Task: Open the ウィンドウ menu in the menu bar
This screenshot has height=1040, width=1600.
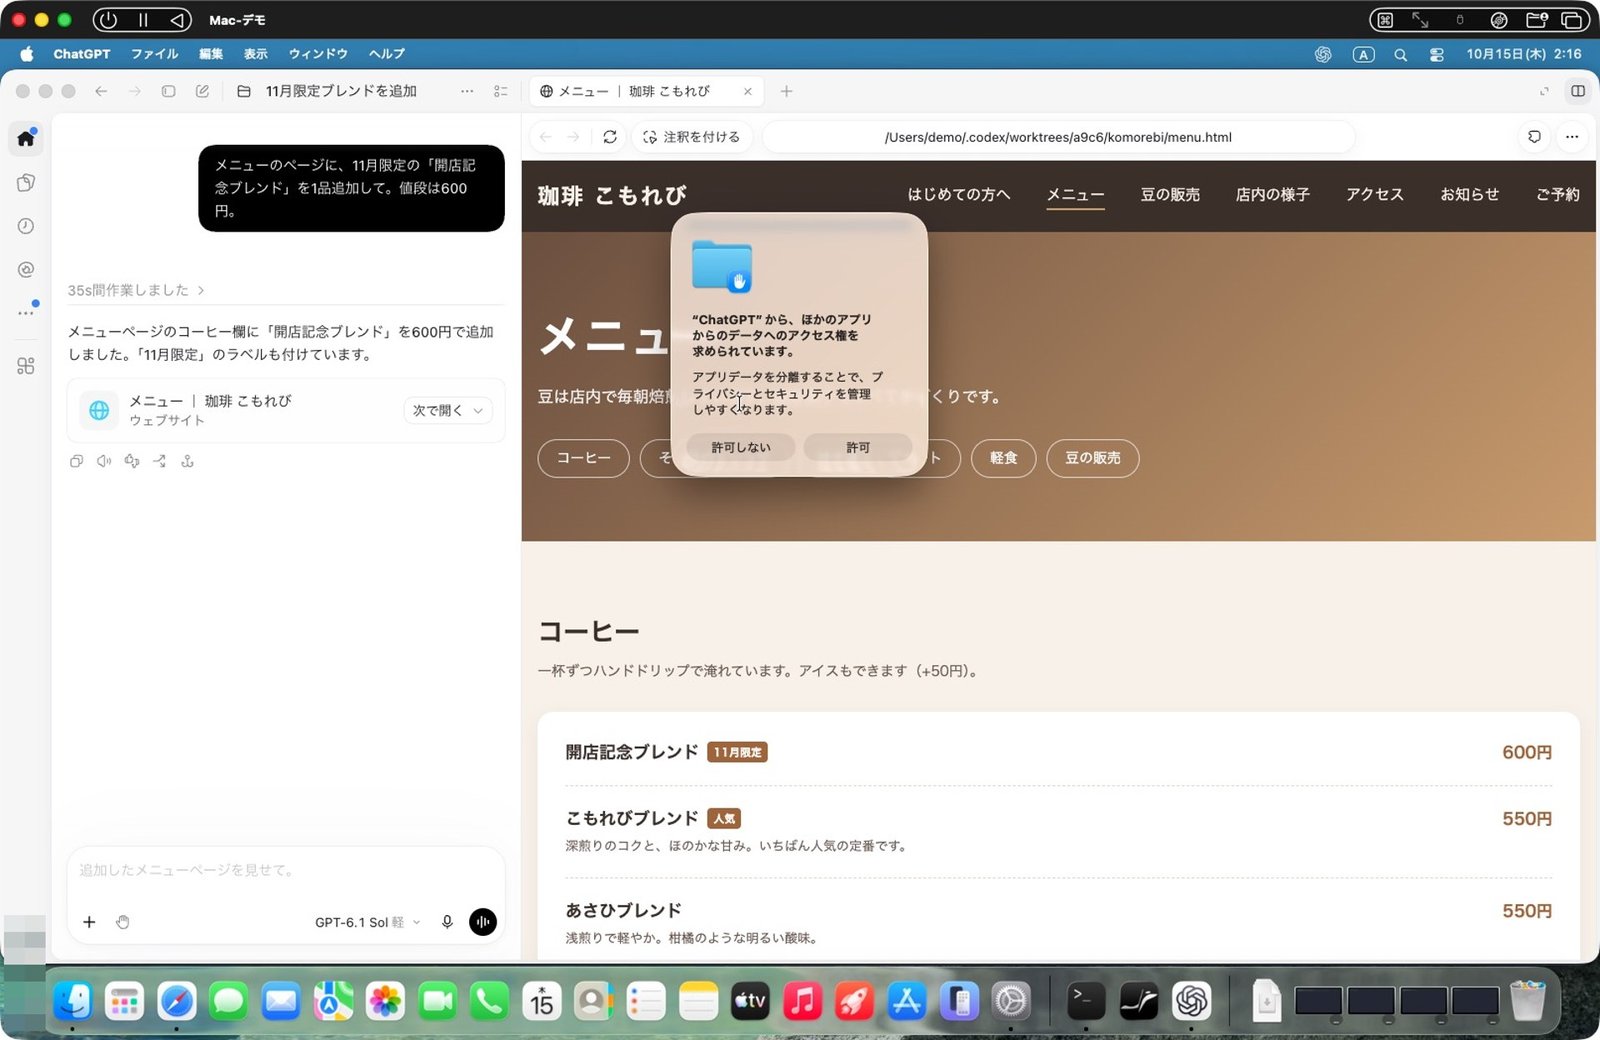Action: pos(318,54)
